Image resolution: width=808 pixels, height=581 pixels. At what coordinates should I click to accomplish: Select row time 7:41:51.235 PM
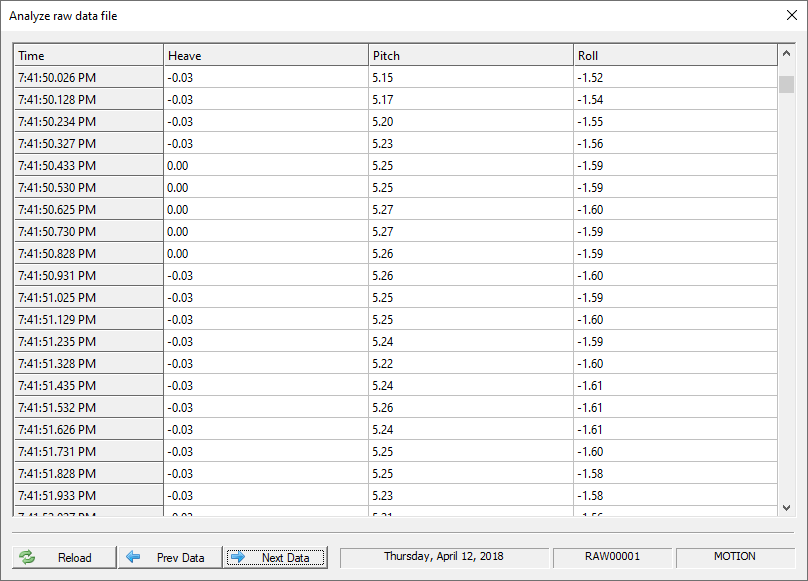point(89,341)
